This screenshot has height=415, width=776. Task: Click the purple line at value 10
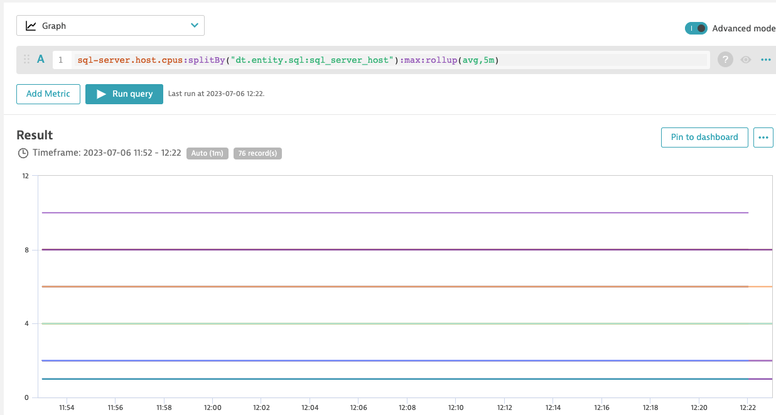point(400,212)
